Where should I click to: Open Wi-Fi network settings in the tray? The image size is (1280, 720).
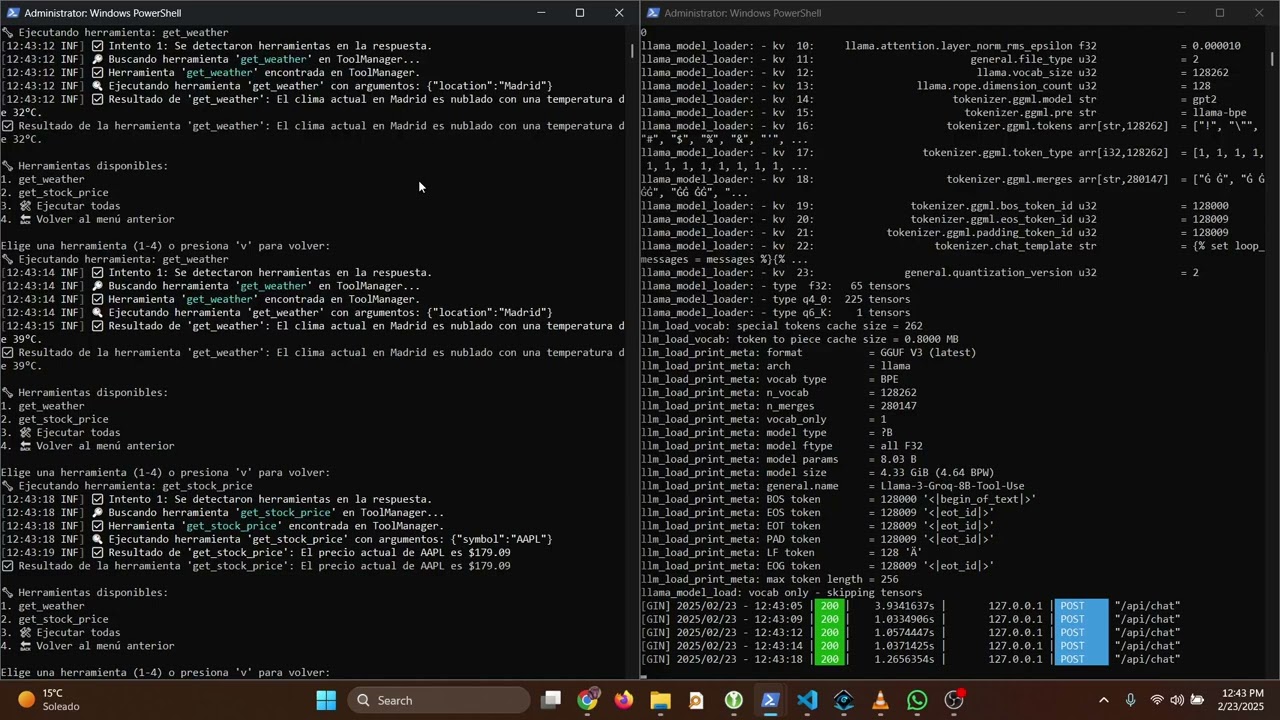1157,700
